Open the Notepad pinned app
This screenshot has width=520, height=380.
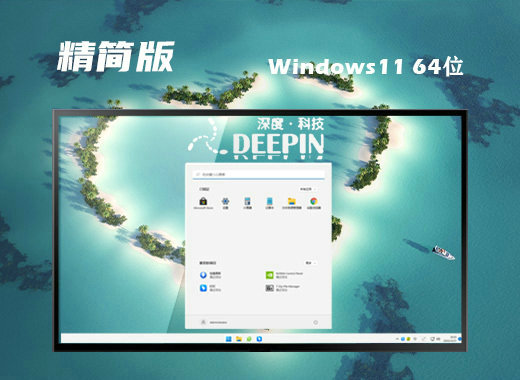269,203
